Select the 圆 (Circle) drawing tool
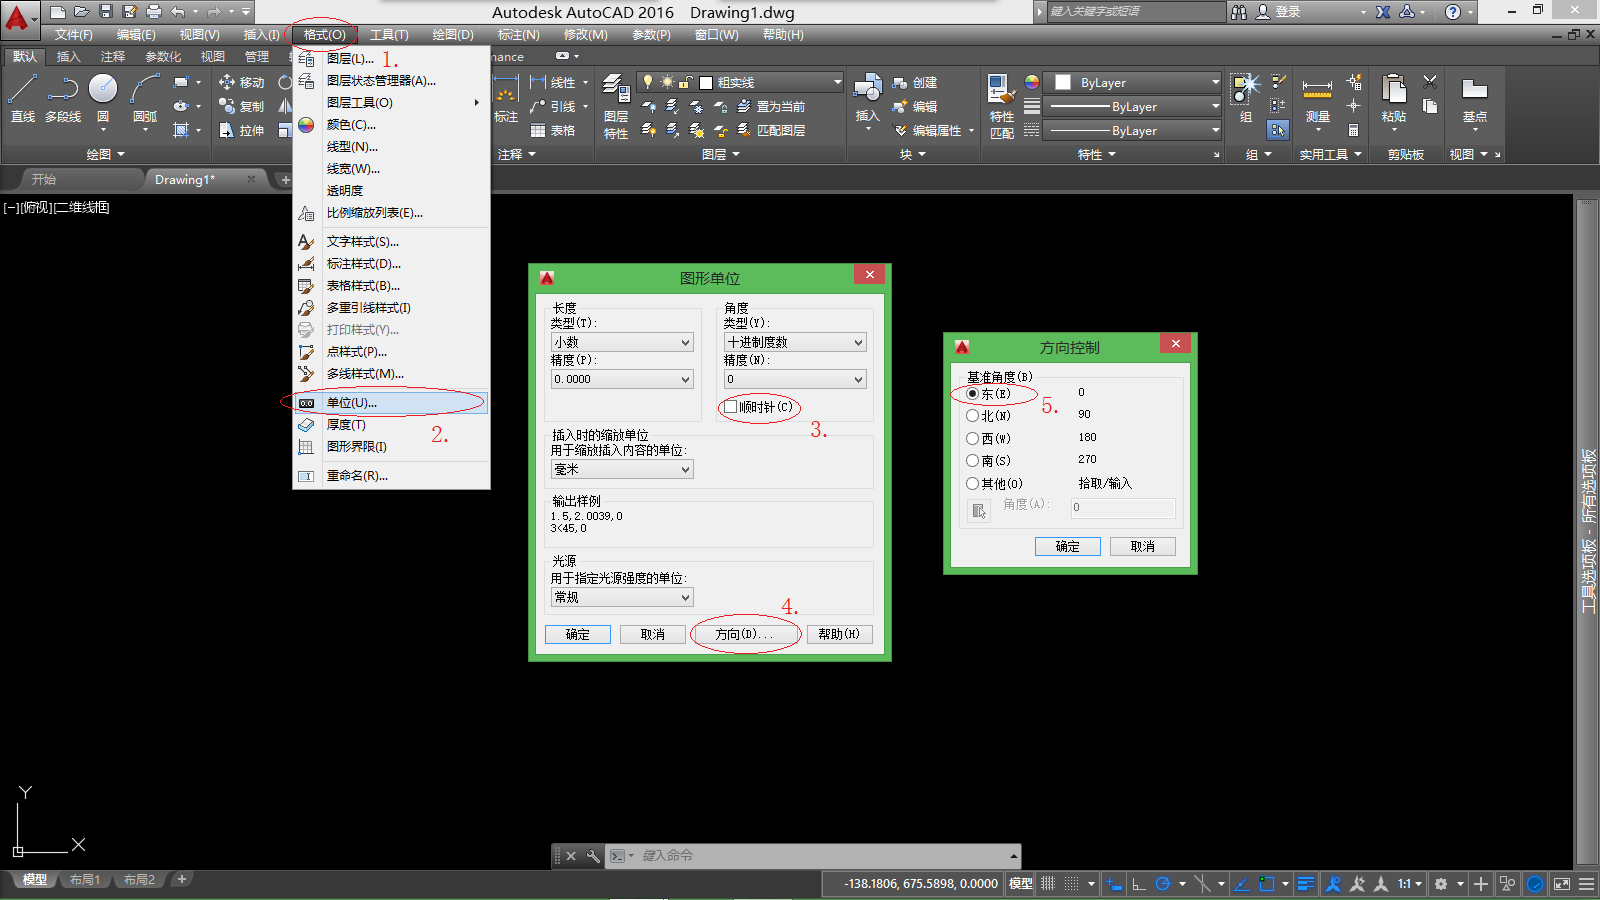 (103, 92)
